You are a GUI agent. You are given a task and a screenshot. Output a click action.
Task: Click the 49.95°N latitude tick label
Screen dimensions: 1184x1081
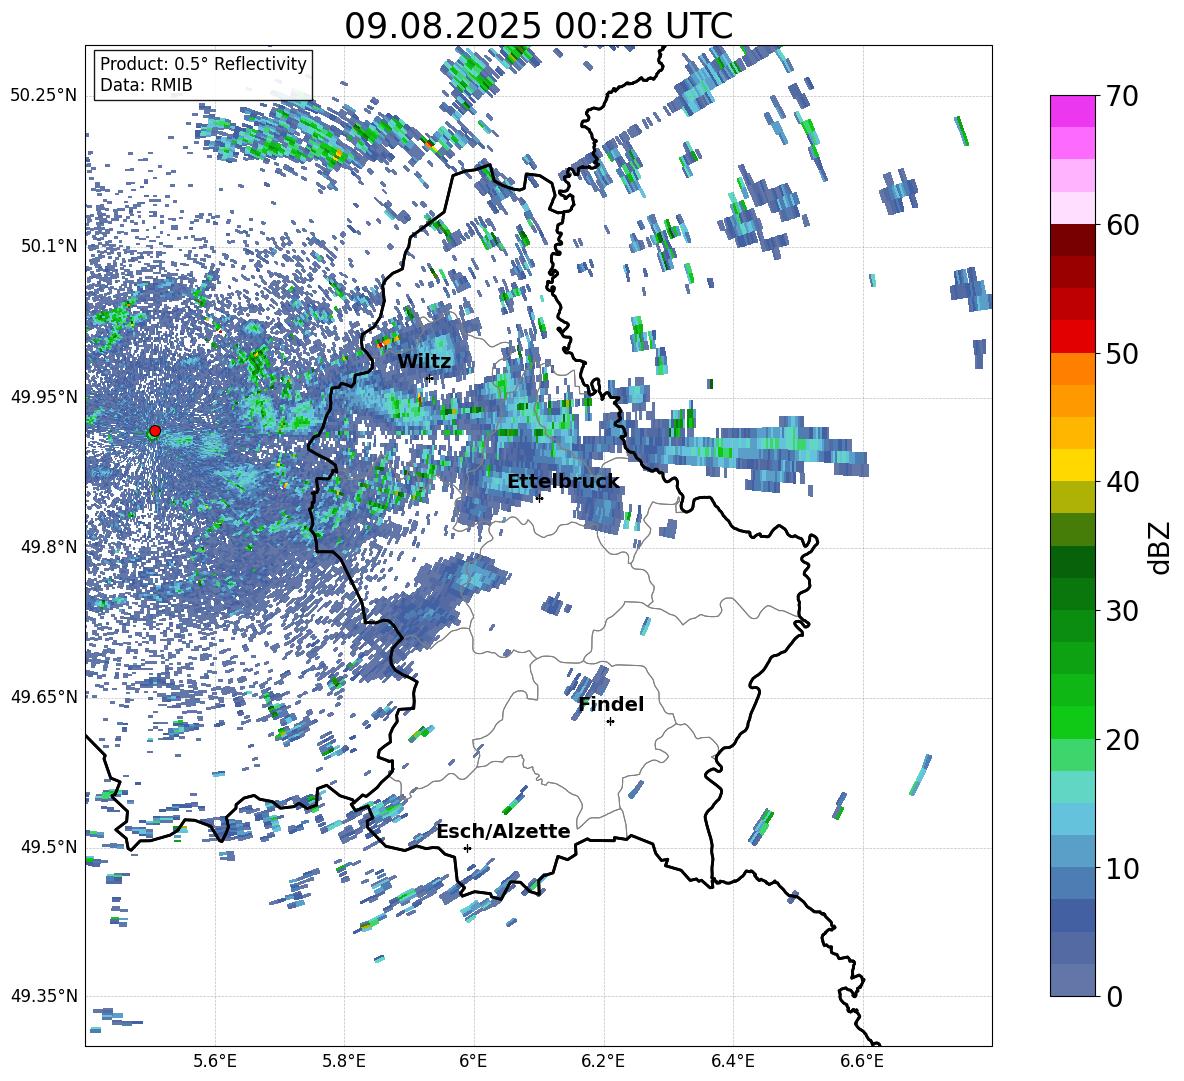click(x=44, y=396)
